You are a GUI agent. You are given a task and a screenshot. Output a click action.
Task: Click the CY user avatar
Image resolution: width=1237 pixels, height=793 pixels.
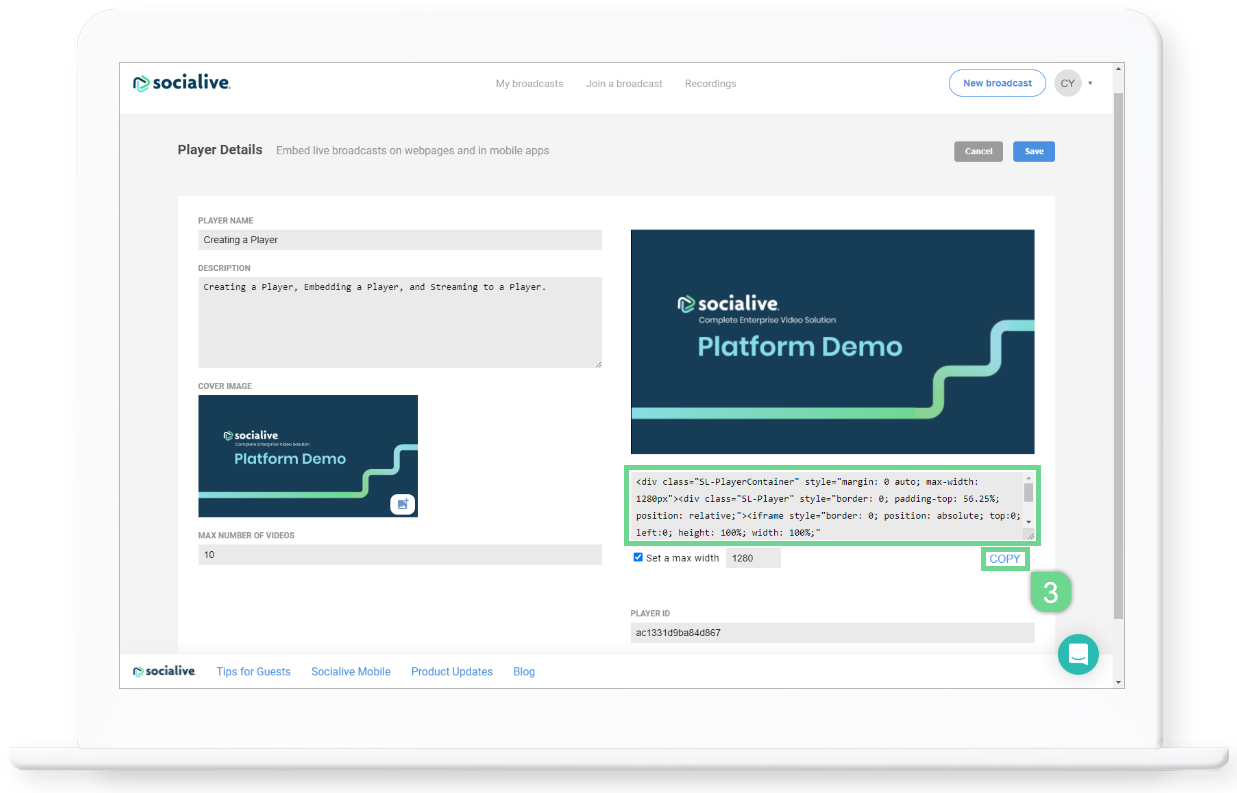1068,83
